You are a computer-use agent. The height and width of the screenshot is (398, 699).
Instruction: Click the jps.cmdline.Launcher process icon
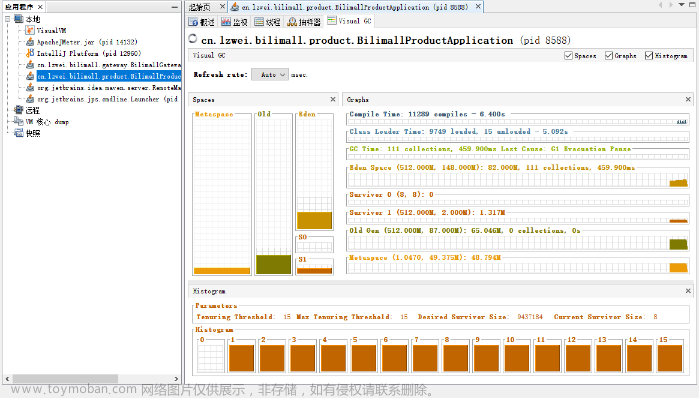point(29,99)
